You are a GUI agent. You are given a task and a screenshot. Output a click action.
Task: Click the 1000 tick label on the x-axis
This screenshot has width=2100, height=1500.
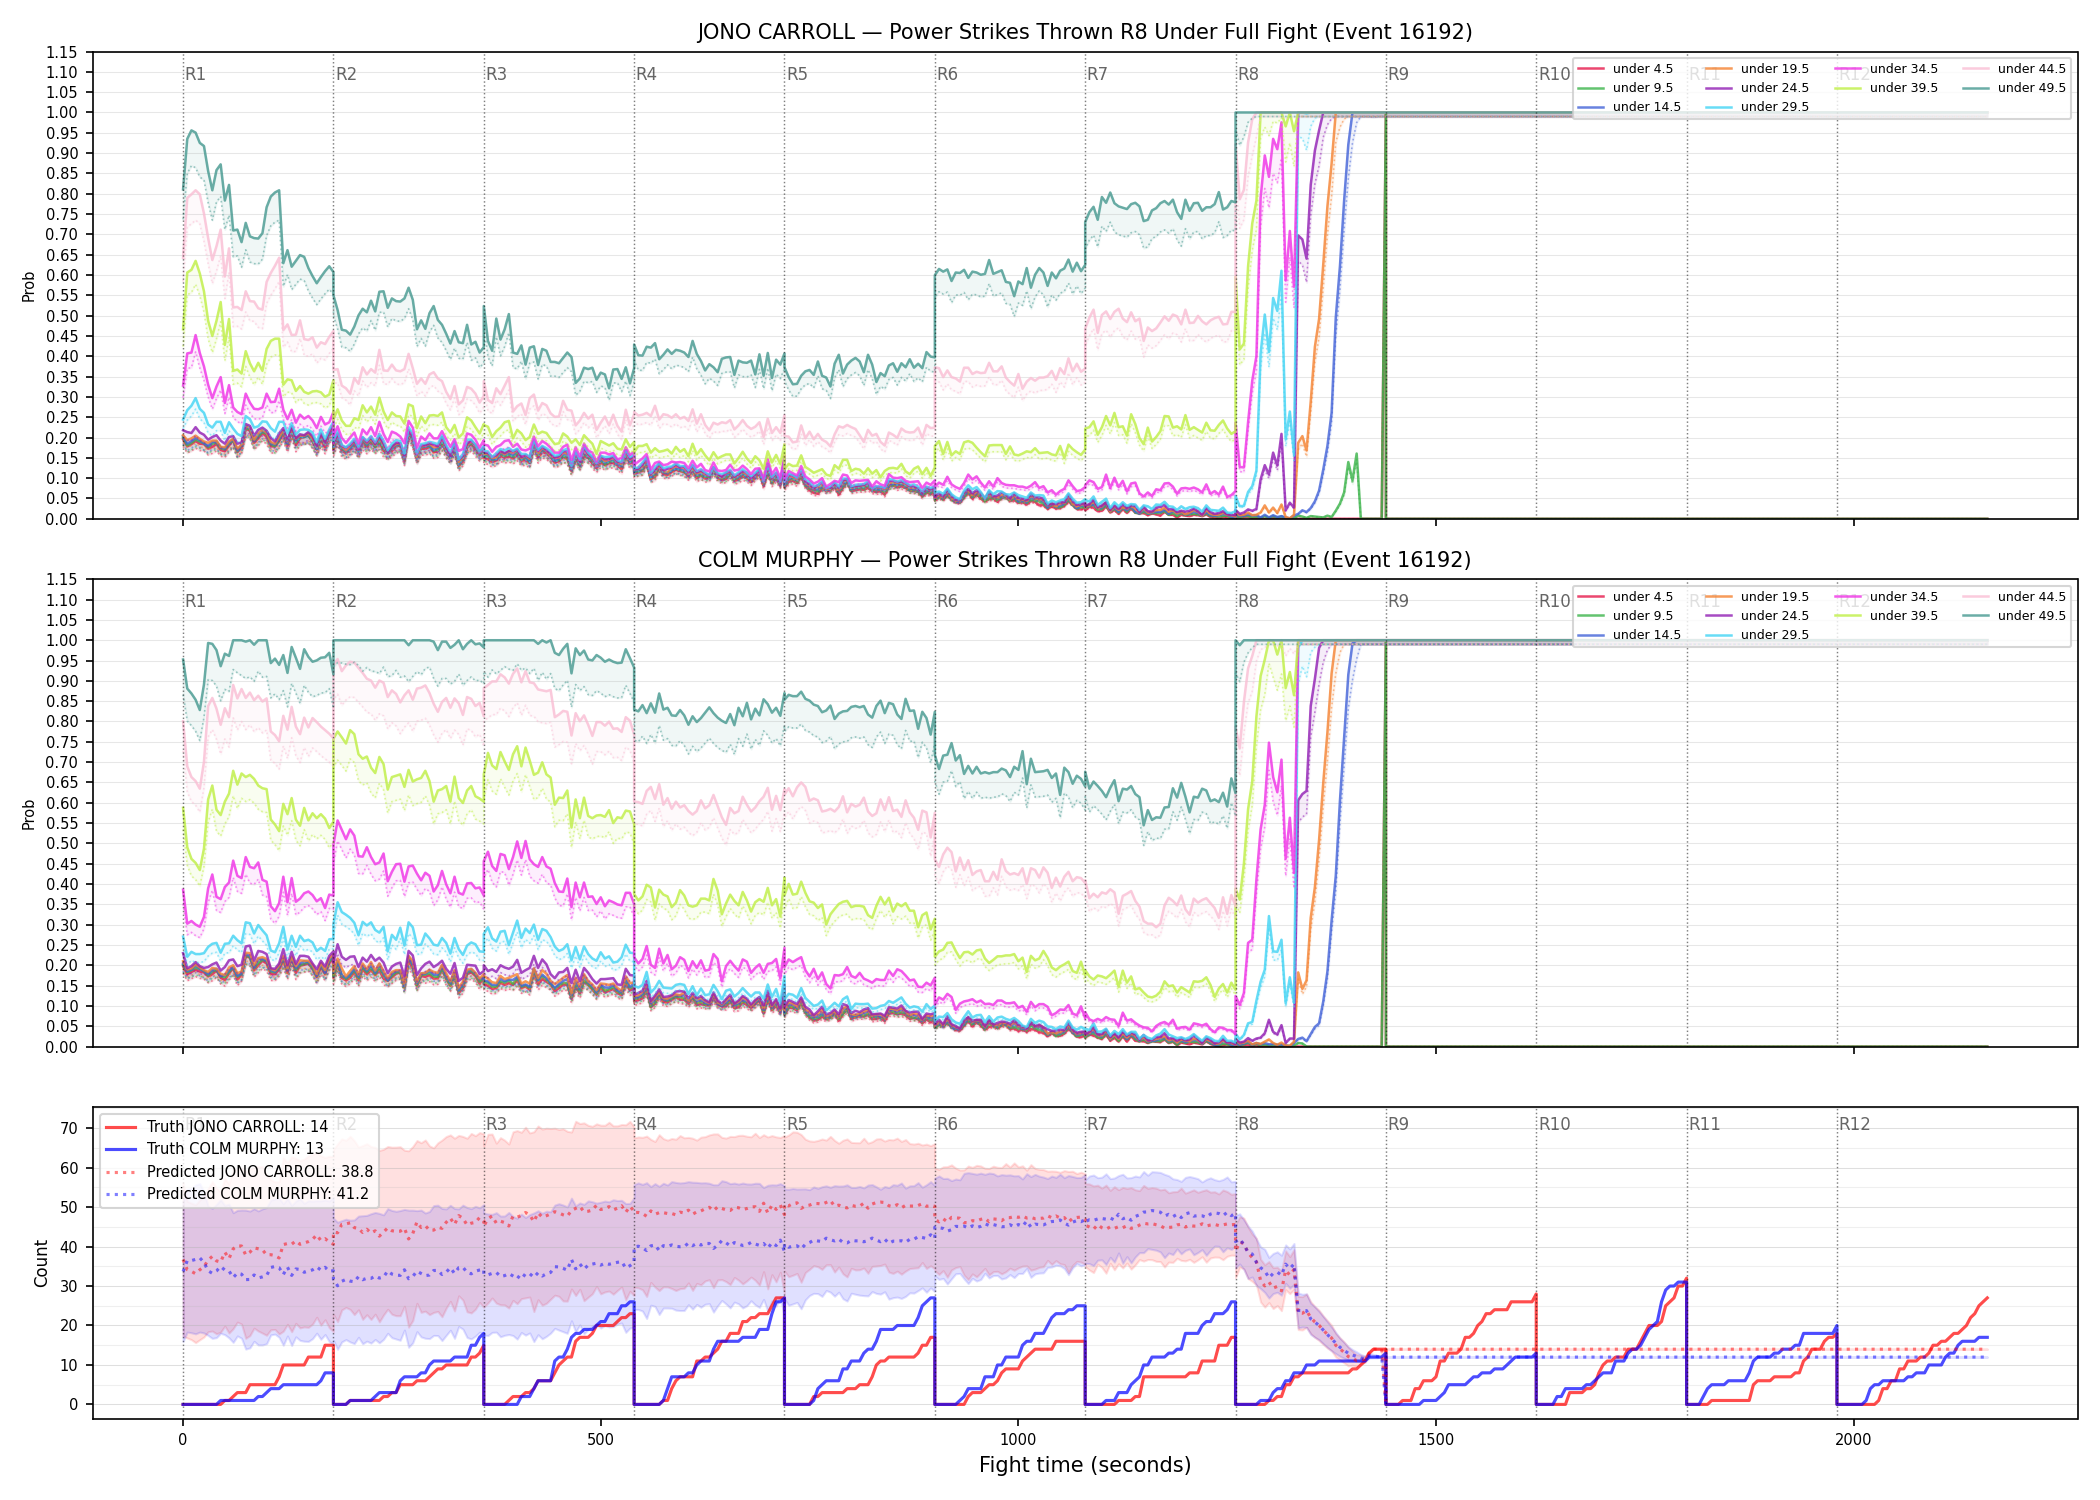[x=1018, y=1440]
